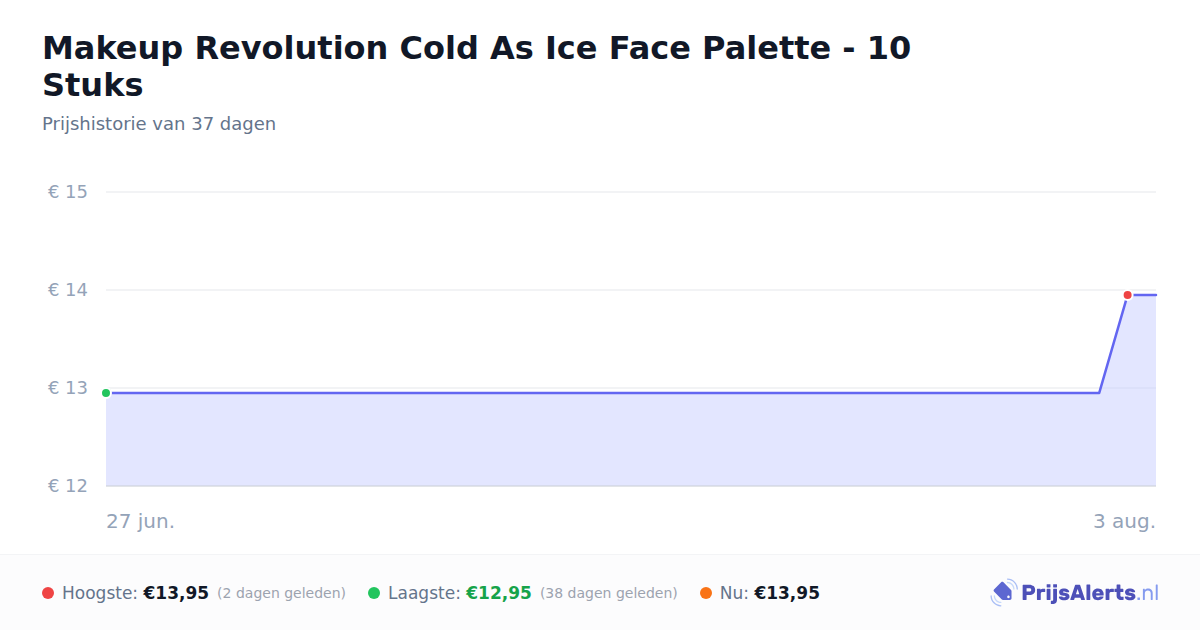Open the PrijsAlerts.nl brand link
Screen dimensions: 1200x630
[x=1075, y=593]
